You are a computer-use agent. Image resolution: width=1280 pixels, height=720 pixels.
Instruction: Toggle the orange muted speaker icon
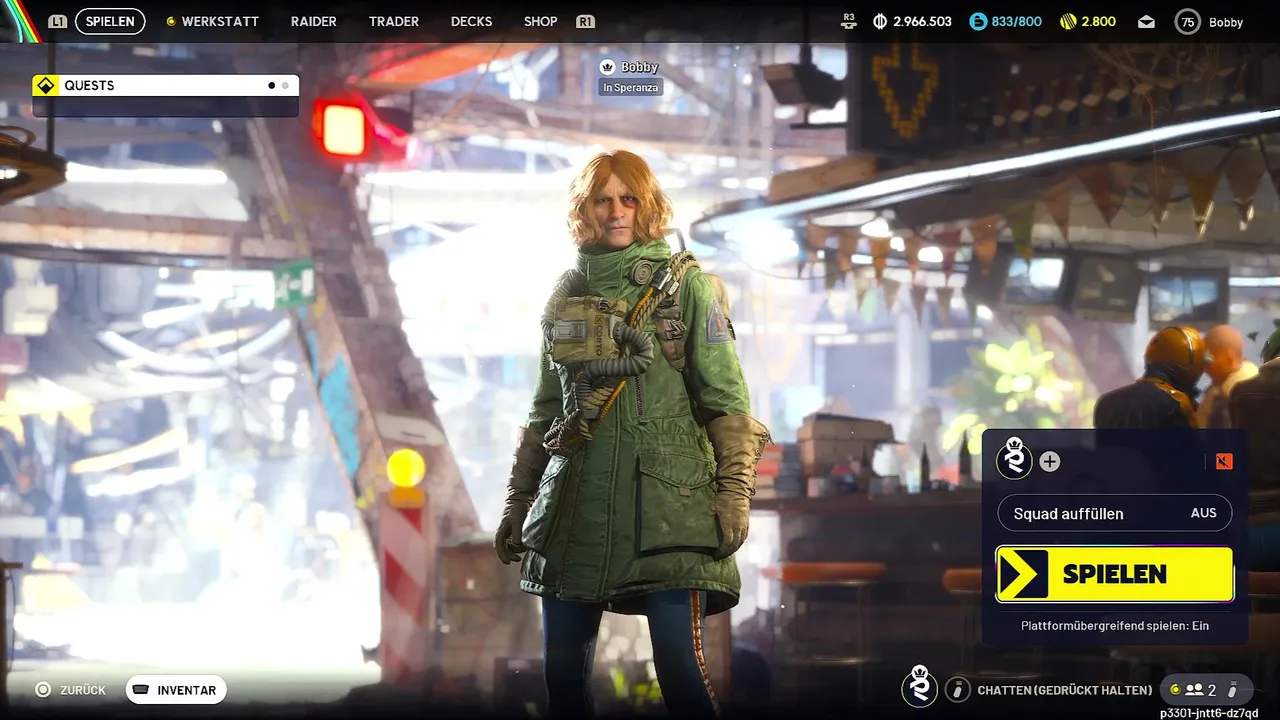[x=1224, y=461]
